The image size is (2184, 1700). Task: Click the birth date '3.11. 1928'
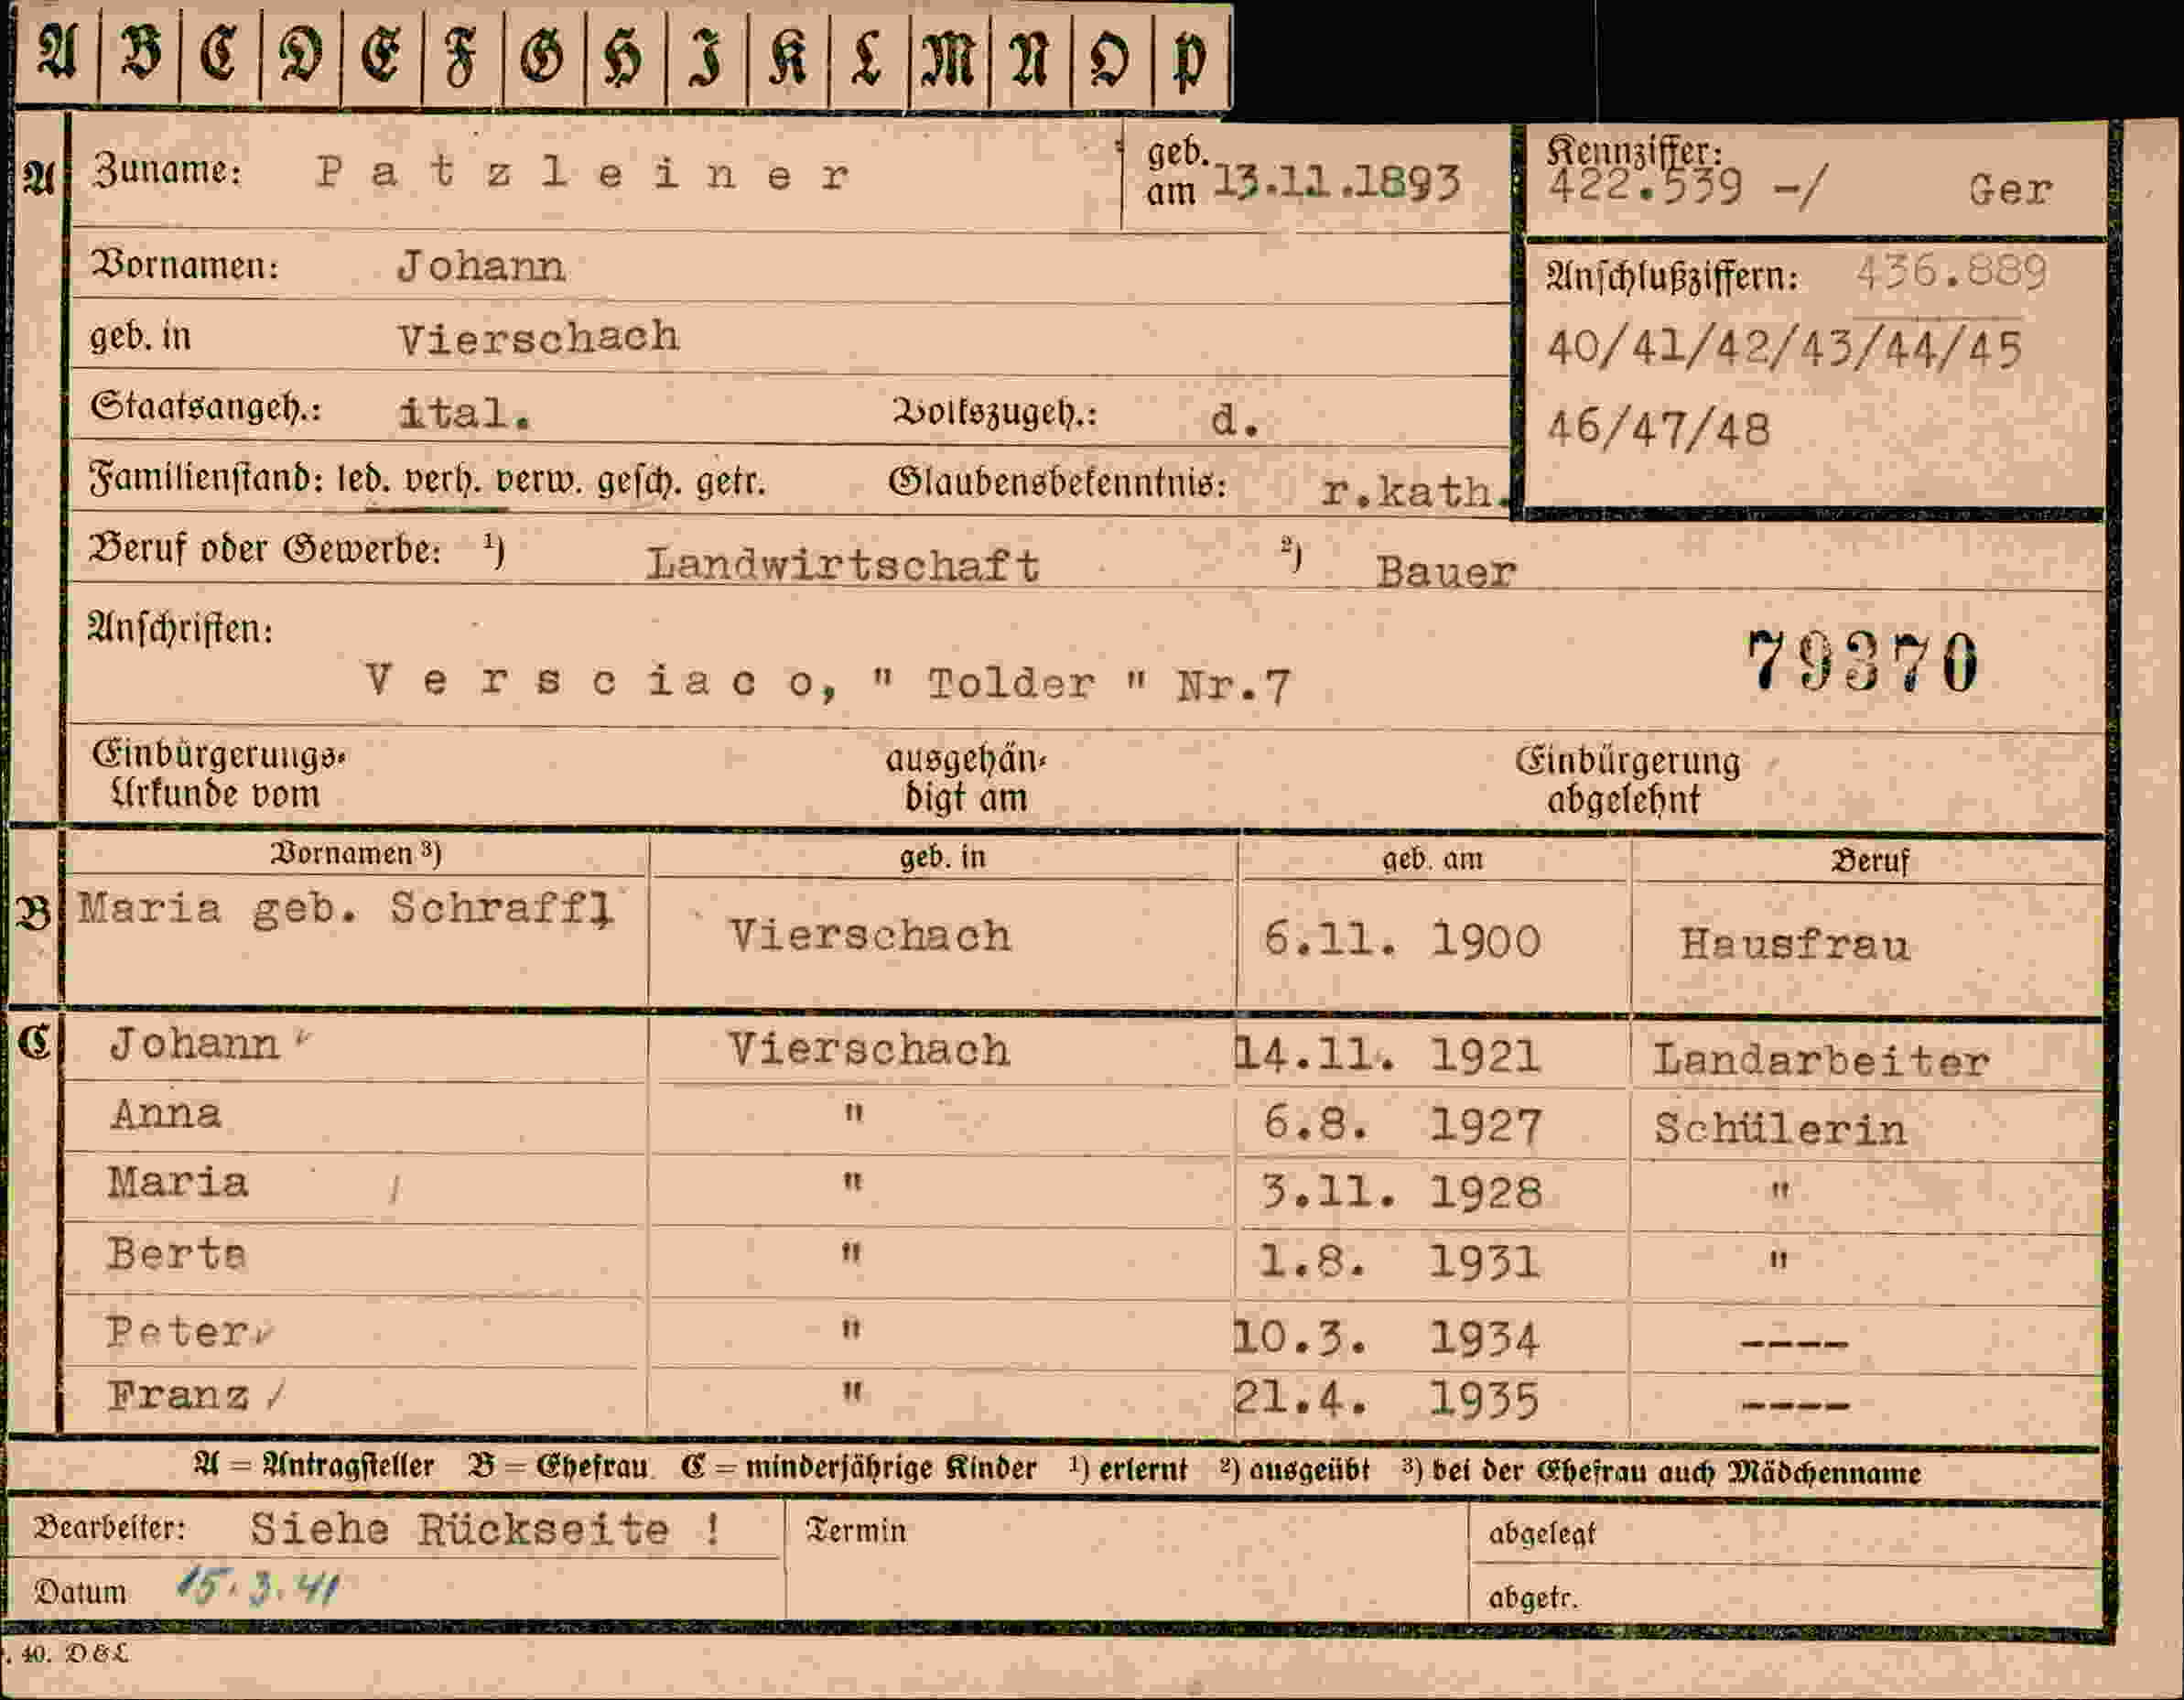[1401, 1191]
